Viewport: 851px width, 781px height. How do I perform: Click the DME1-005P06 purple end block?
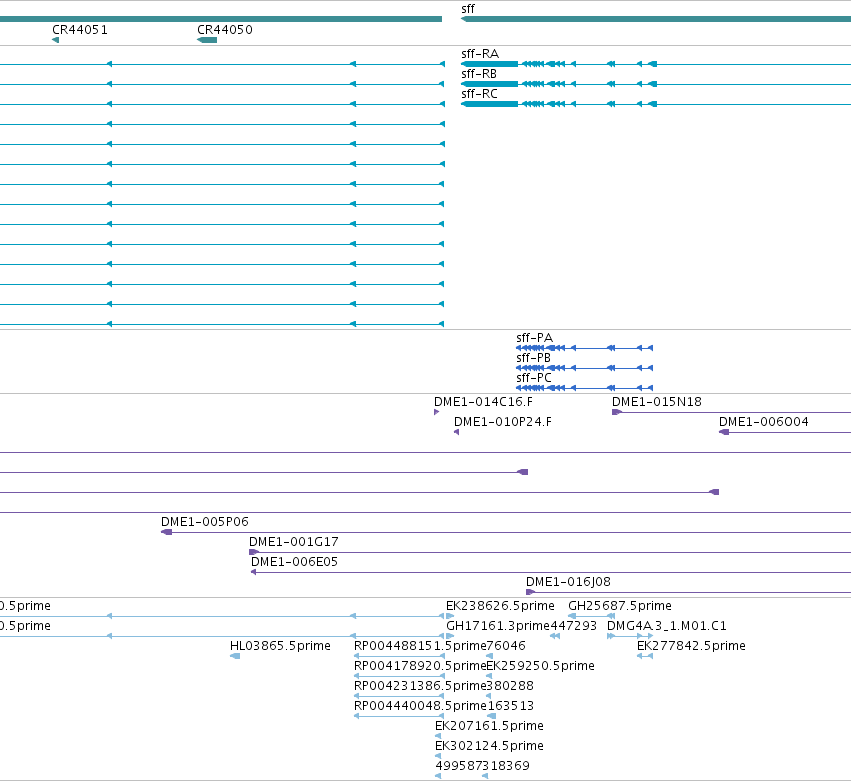[x=167, y=532]
